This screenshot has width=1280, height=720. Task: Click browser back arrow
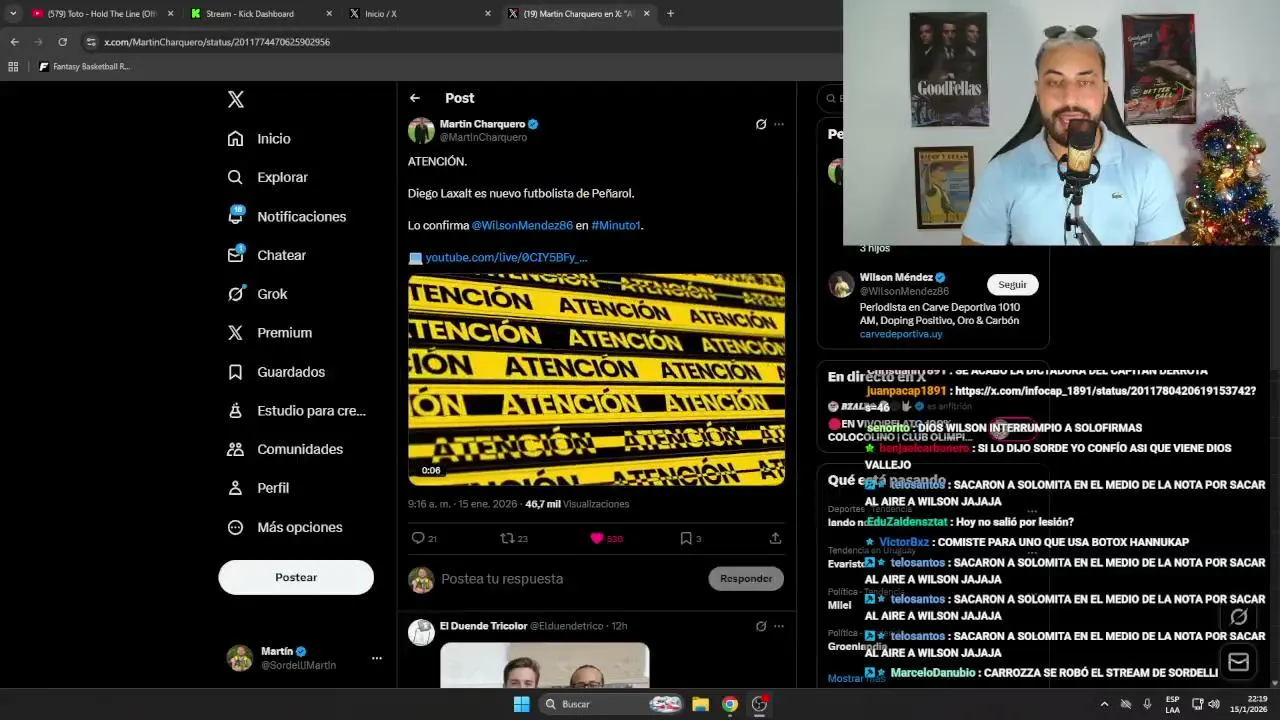tap(14, 42)
